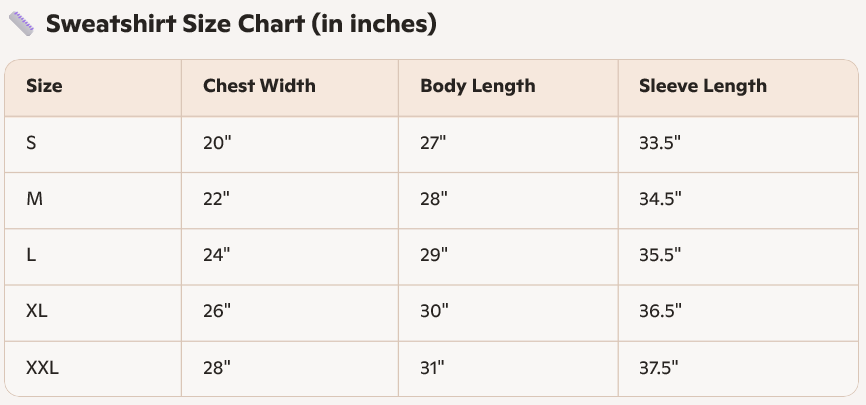The width and height of the screenshot is (866, 405).
Task: Click the M size row label
Action: tap(34, 199)
